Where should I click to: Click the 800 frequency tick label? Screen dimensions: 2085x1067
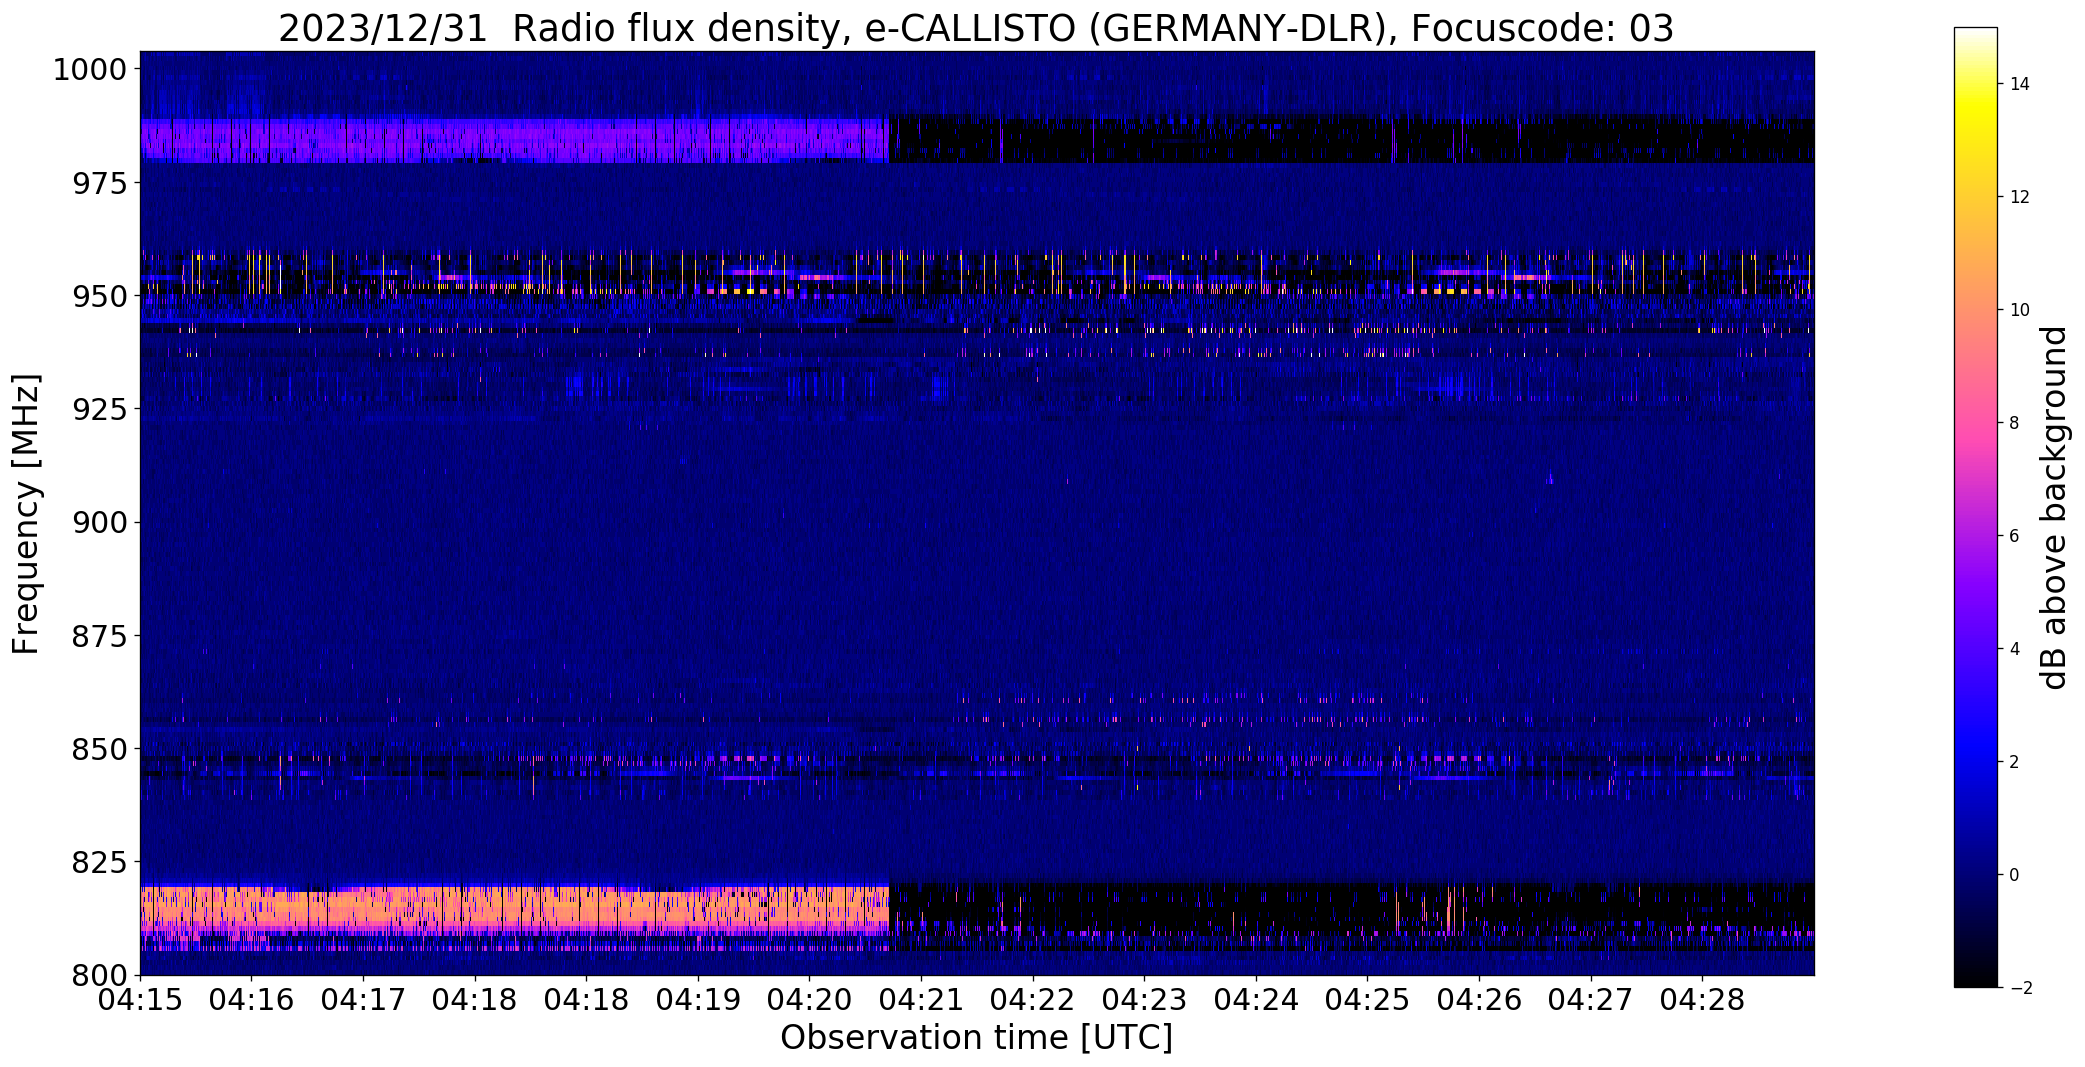click(x=99, y=975)
